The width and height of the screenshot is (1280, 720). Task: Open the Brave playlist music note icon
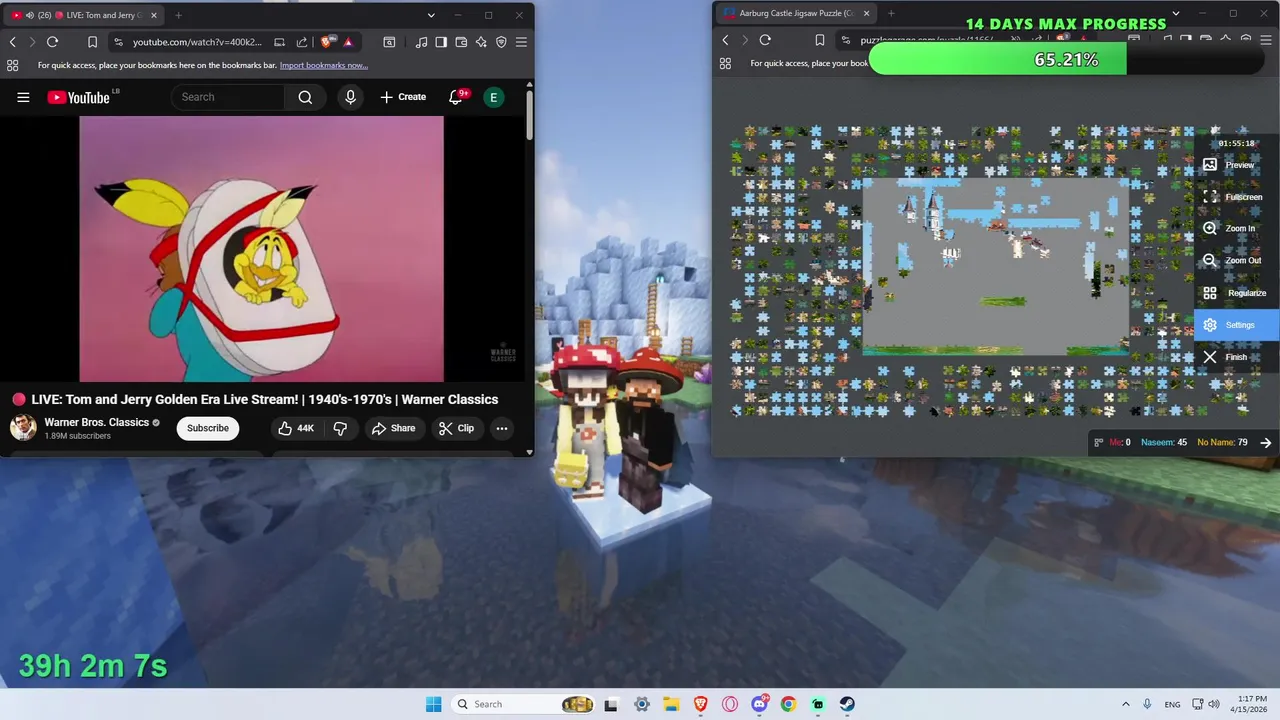(421, 42)
